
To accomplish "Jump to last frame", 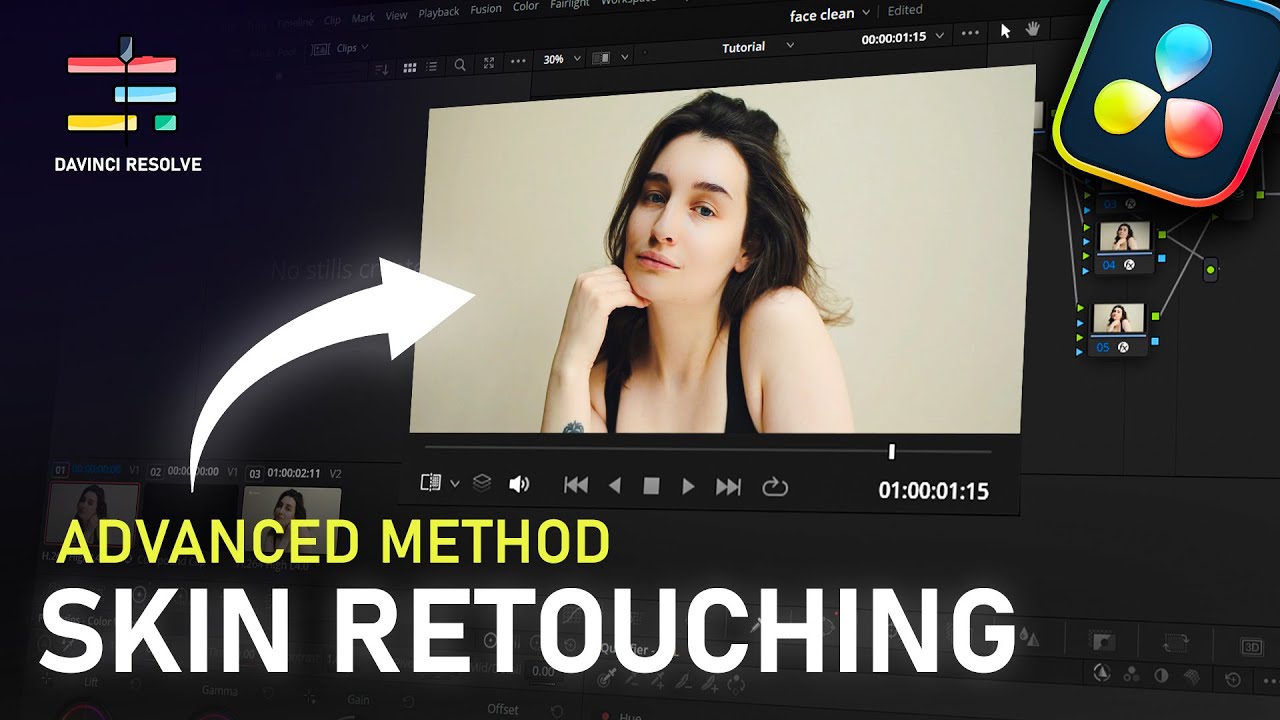I will pos(729,487).
